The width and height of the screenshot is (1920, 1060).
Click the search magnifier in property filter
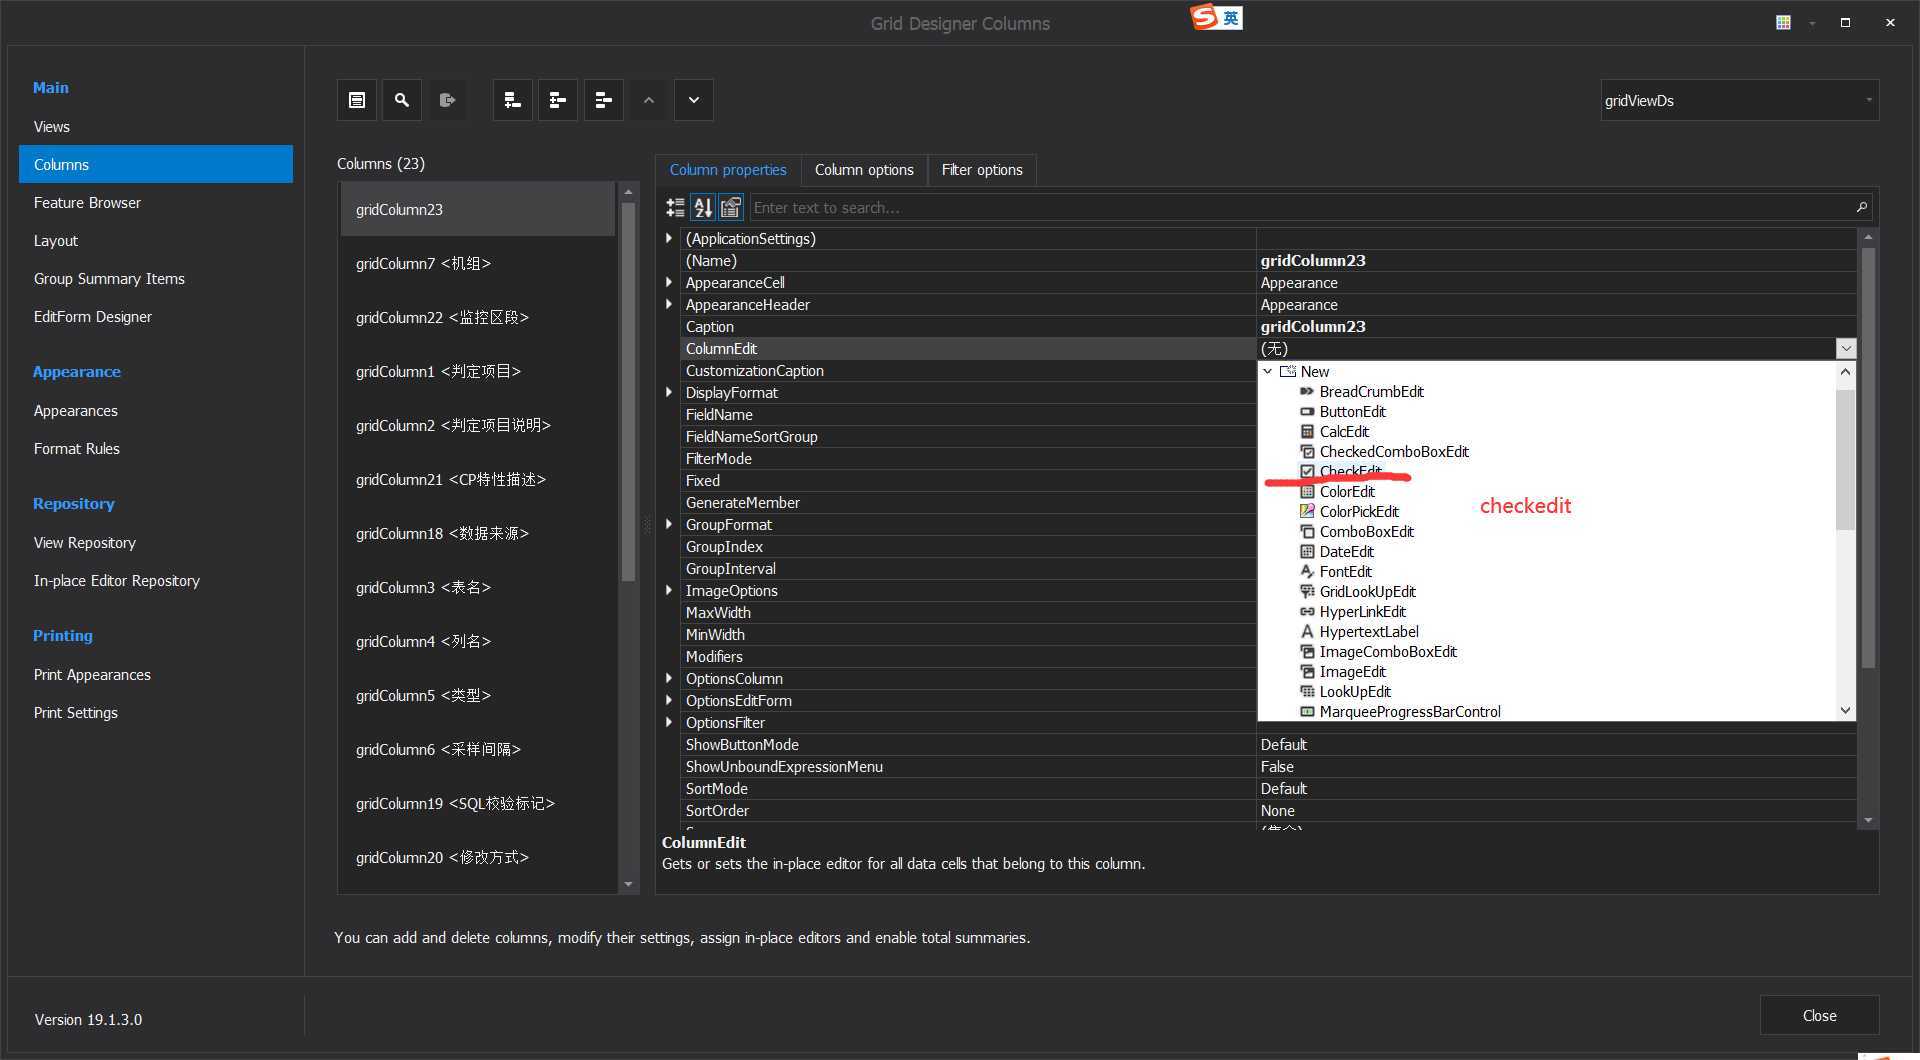pyautogui.click(x=1861, y=207)
